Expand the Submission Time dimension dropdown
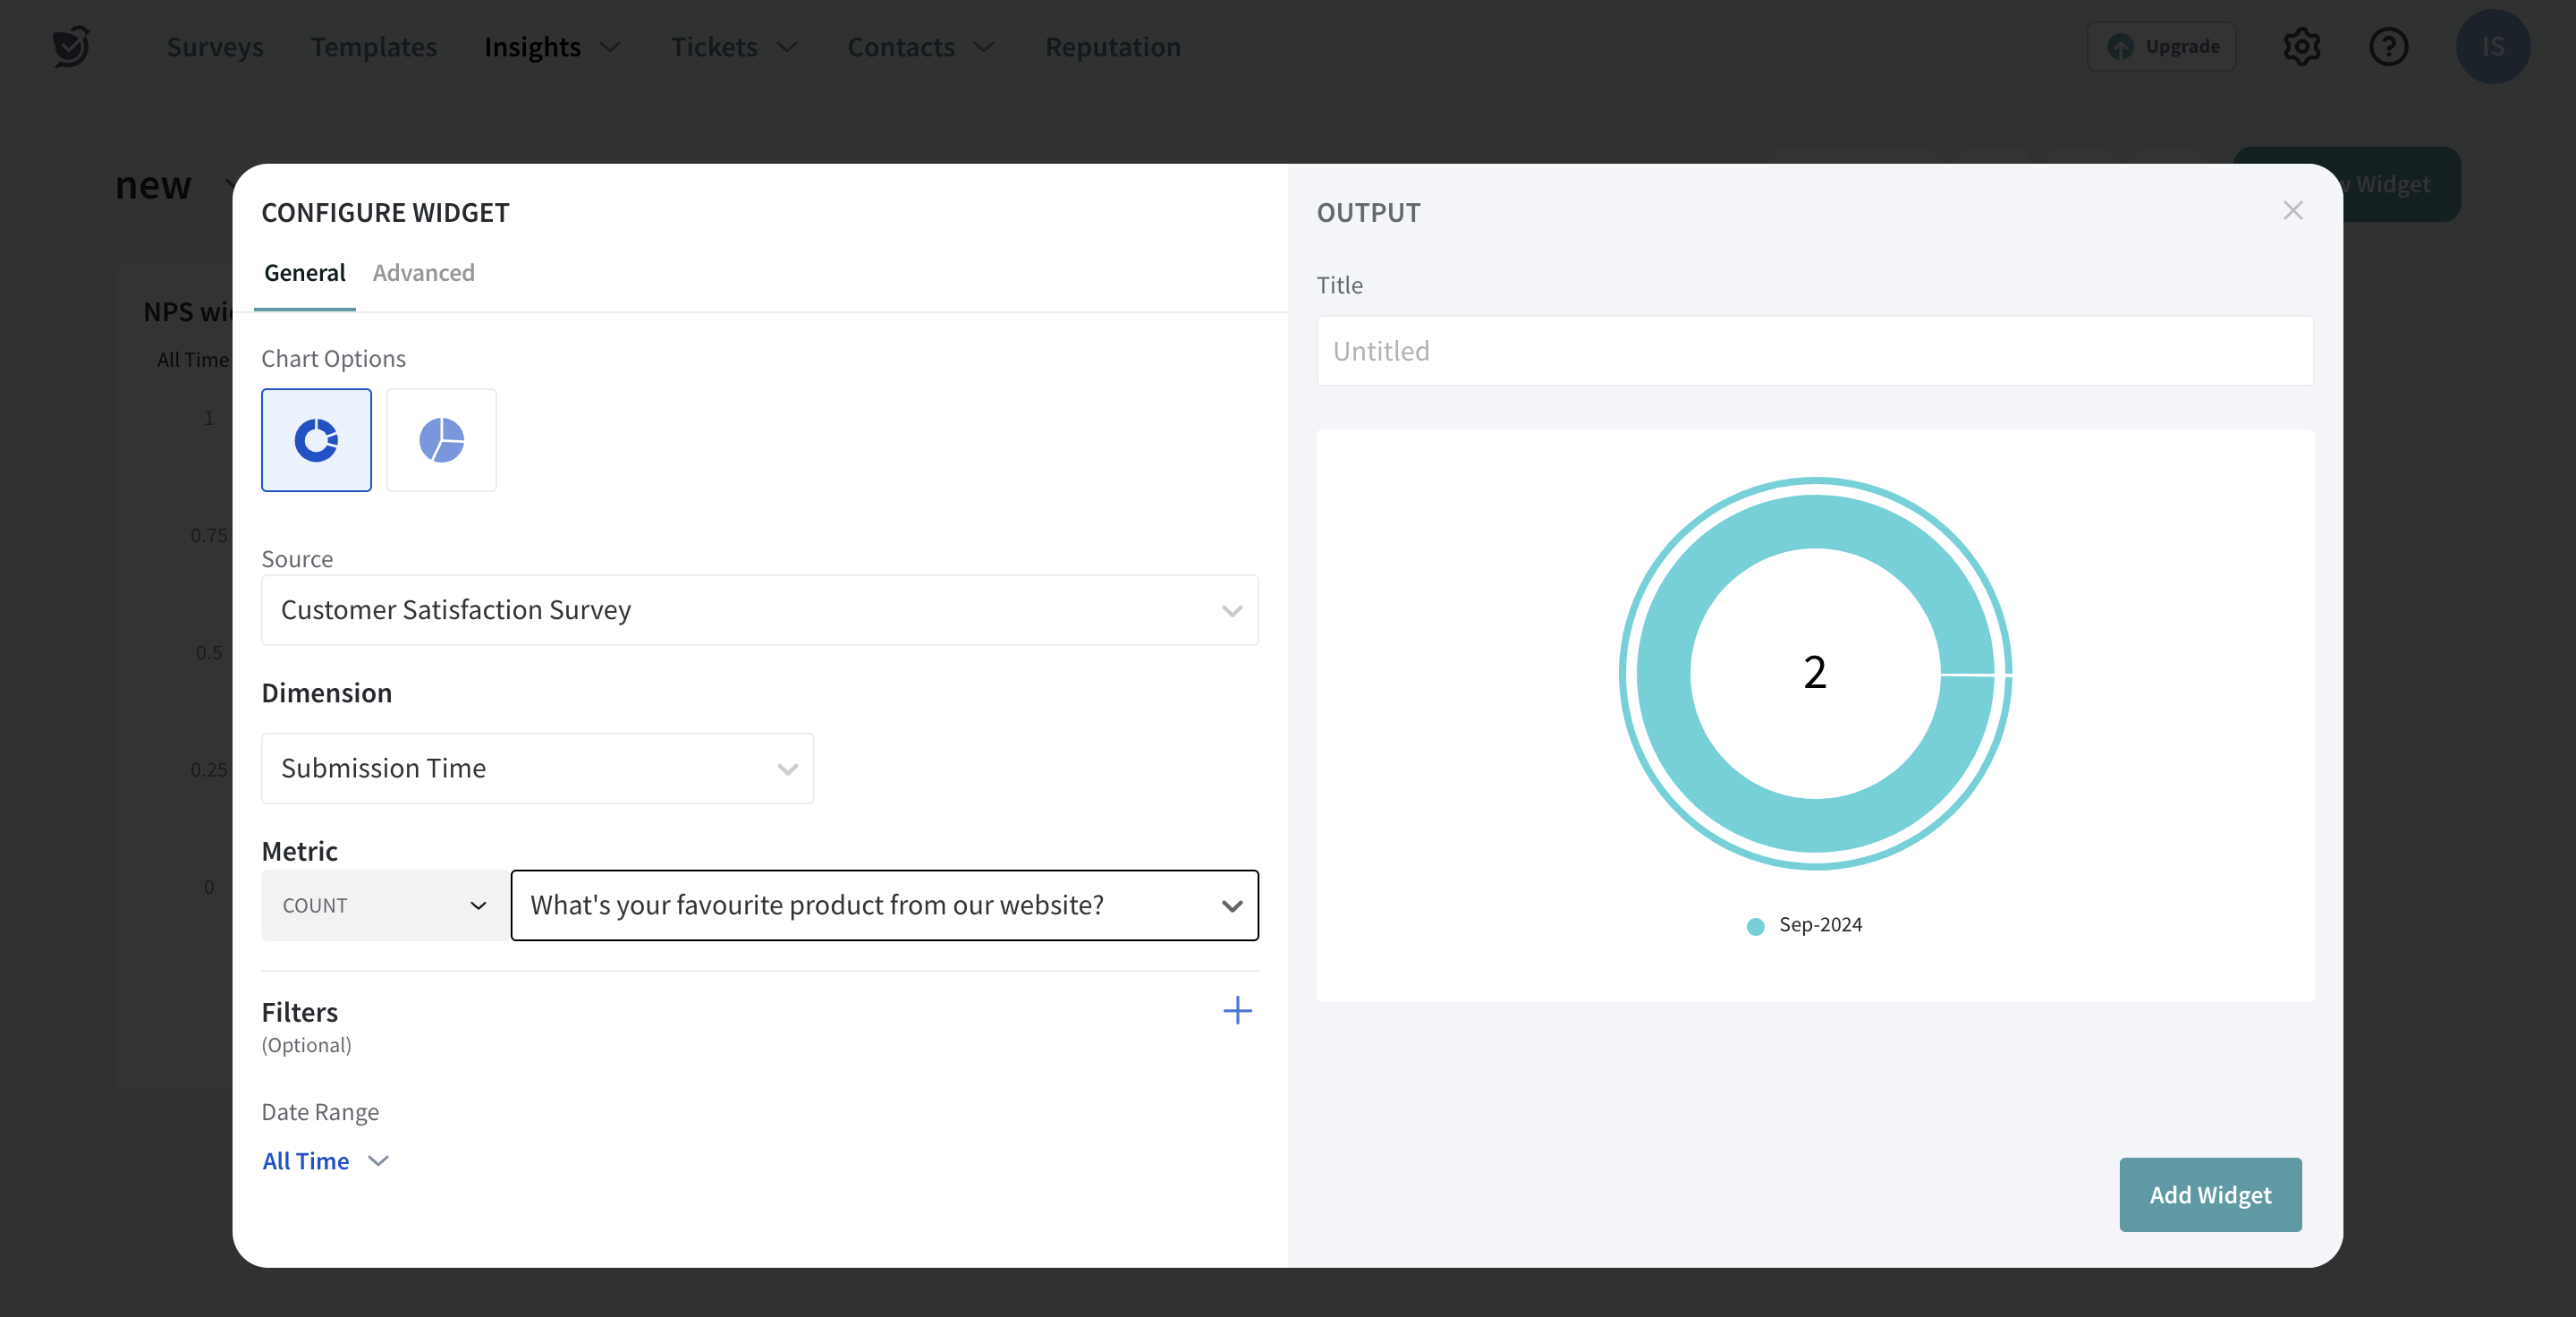 point(537,768)
